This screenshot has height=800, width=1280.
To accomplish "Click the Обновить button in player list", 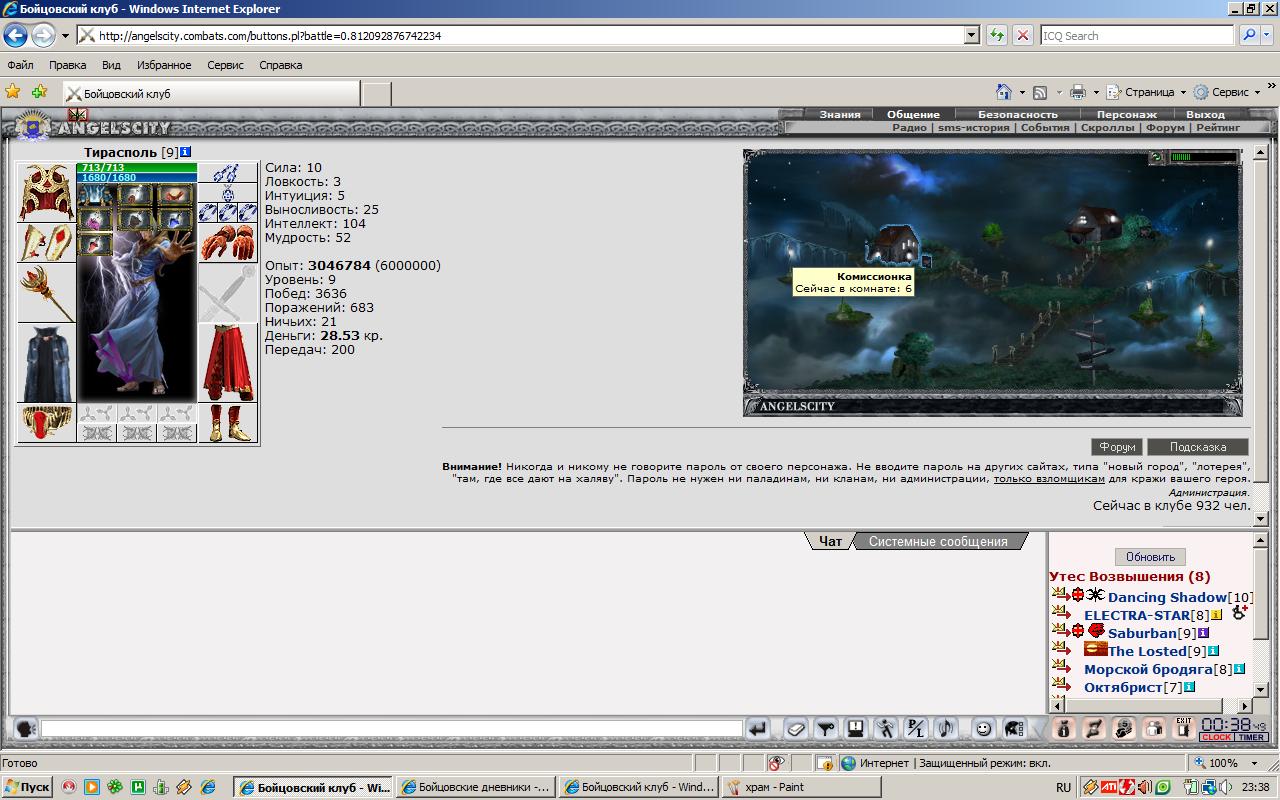I will coord(1150,557).
